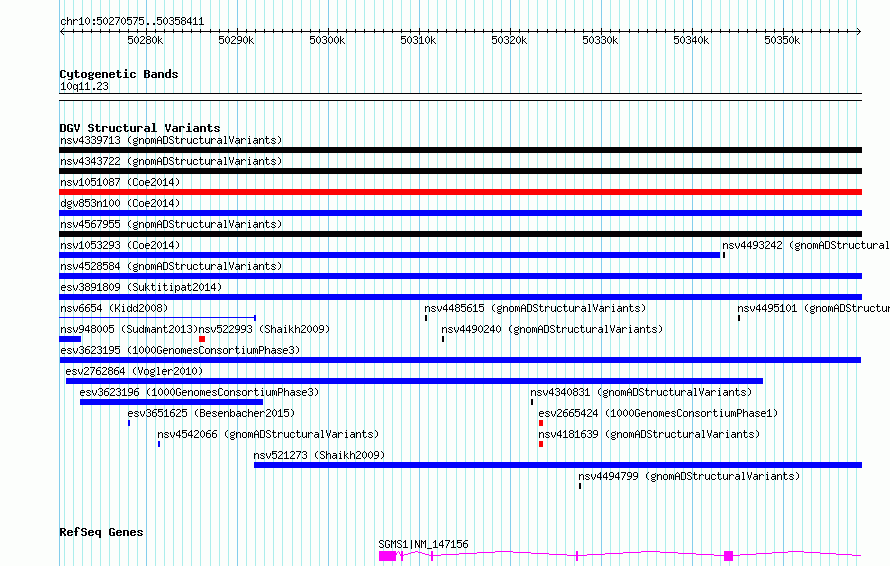Select the nsv4181639 gnomAD label

649,434
